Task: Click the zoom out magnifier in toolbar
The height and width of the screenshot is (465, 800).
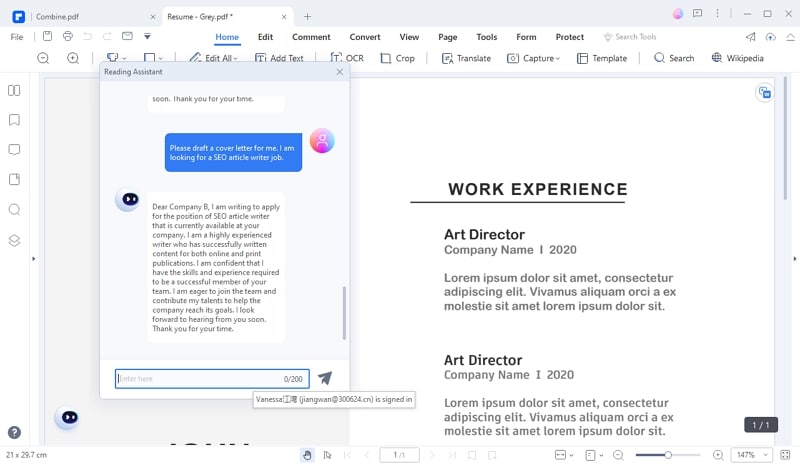Action: click(43, 58)
